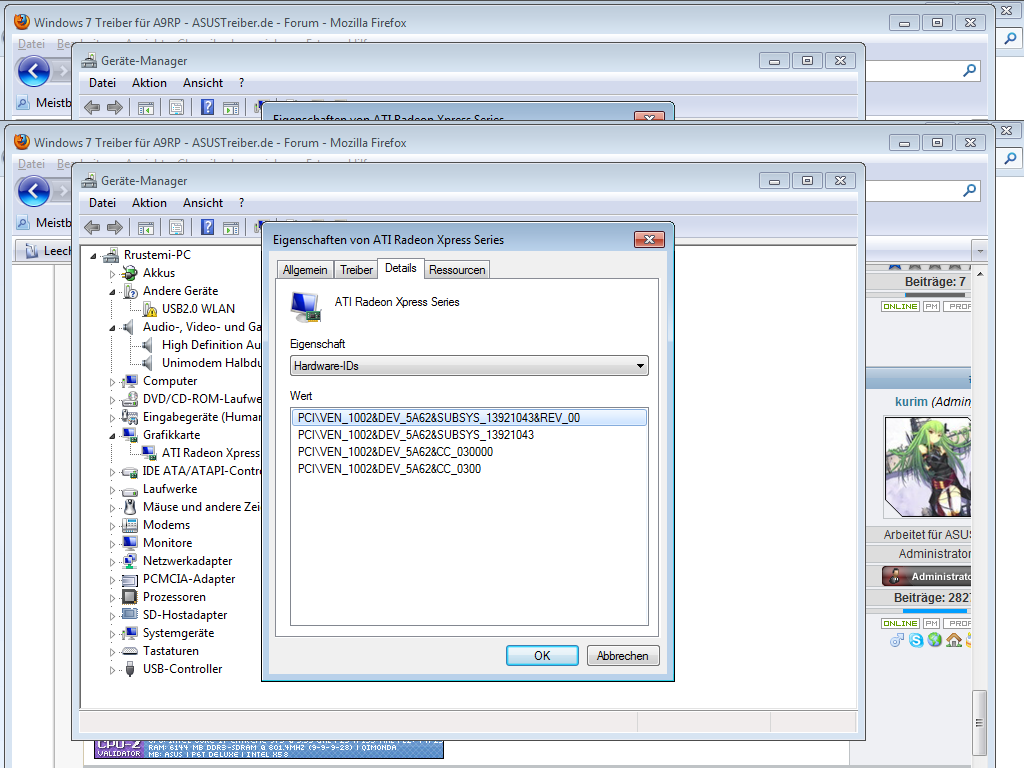The width and height of the screenshot is (1024, 768).
Task: Collapse the Grafikkarte node
Action: point(112,436)
